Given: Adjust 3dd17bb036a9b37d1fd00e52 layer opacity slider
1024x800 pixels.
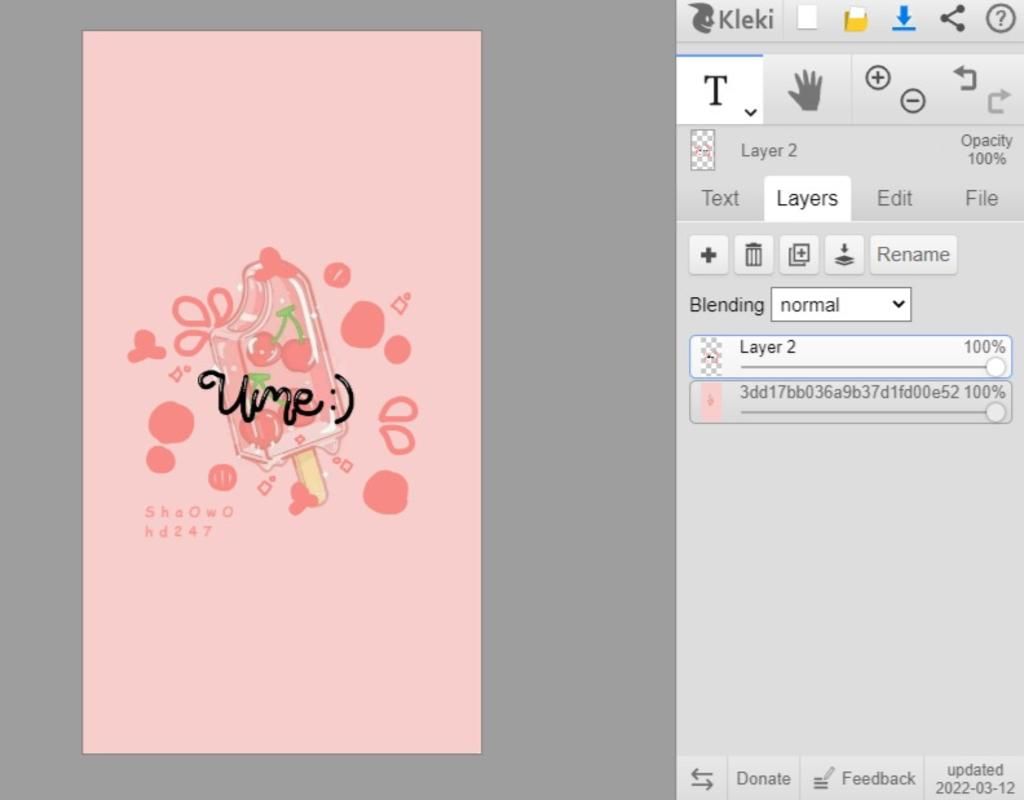Looking at the screenshot, I should 995,412.
